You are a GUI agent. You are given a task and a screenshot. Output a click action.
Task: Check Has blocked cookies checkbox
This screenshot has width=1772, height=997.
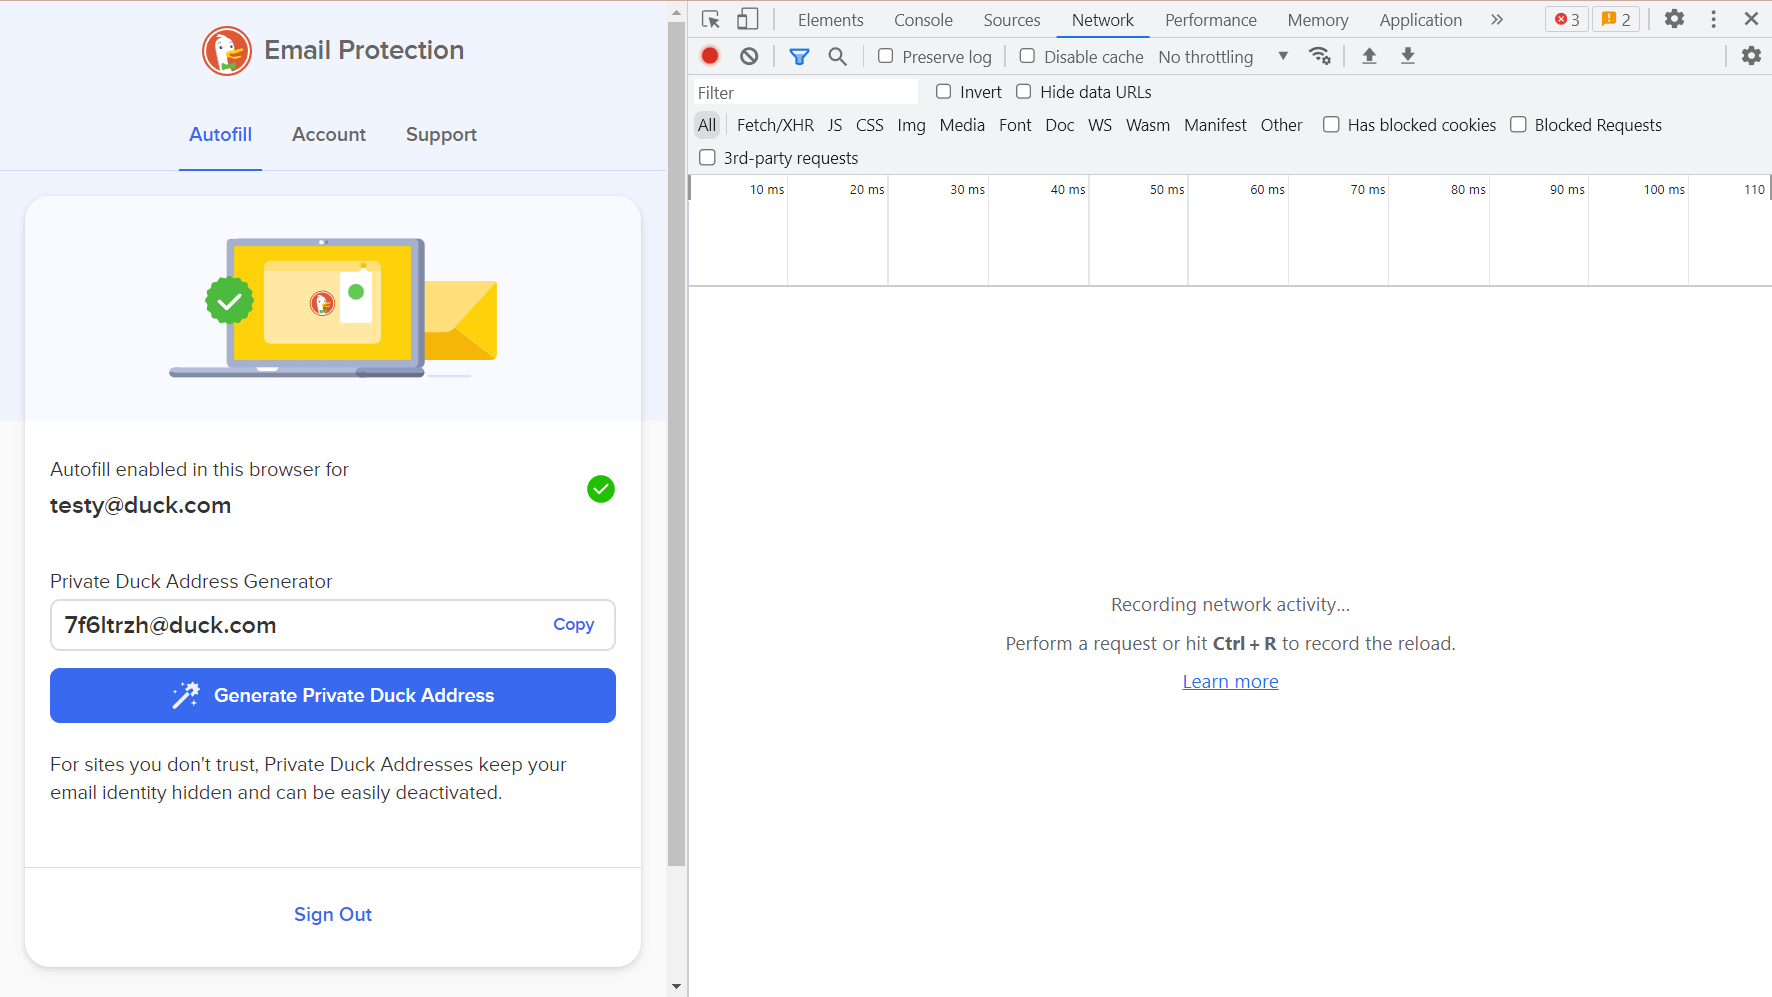[1331, 124]
